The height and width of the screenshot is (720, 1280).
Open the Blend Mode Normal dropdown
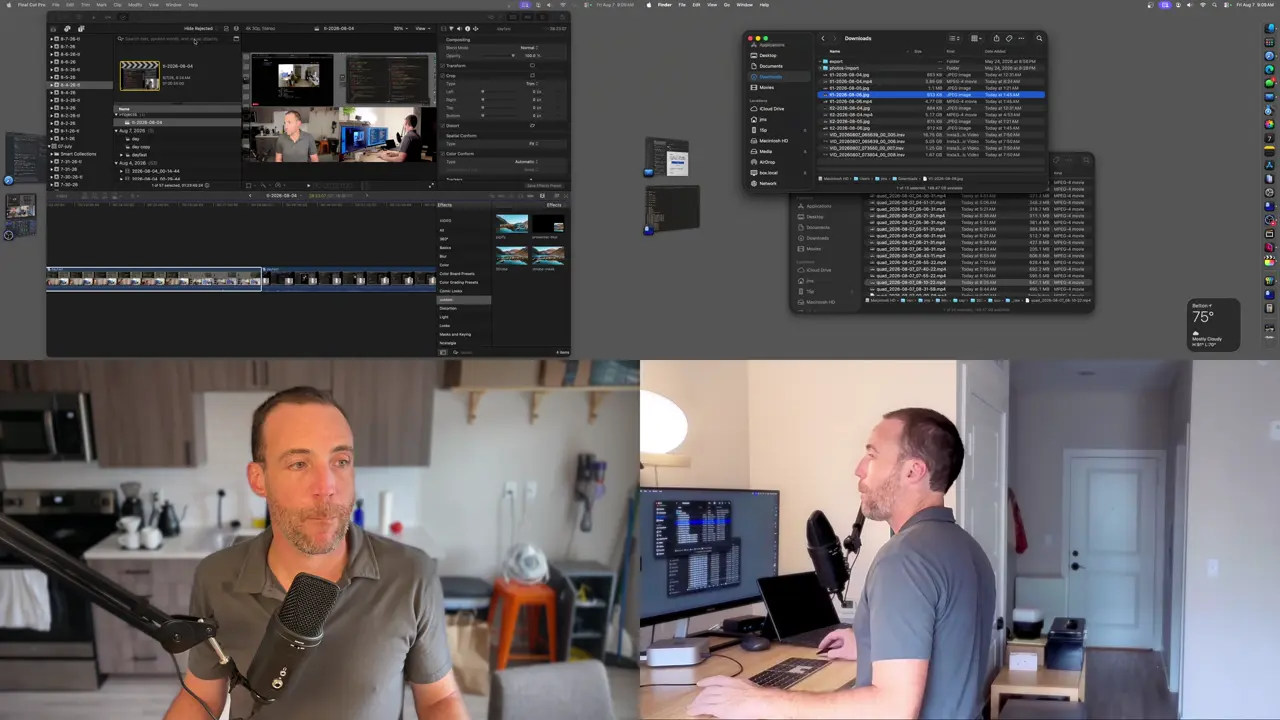529,48
